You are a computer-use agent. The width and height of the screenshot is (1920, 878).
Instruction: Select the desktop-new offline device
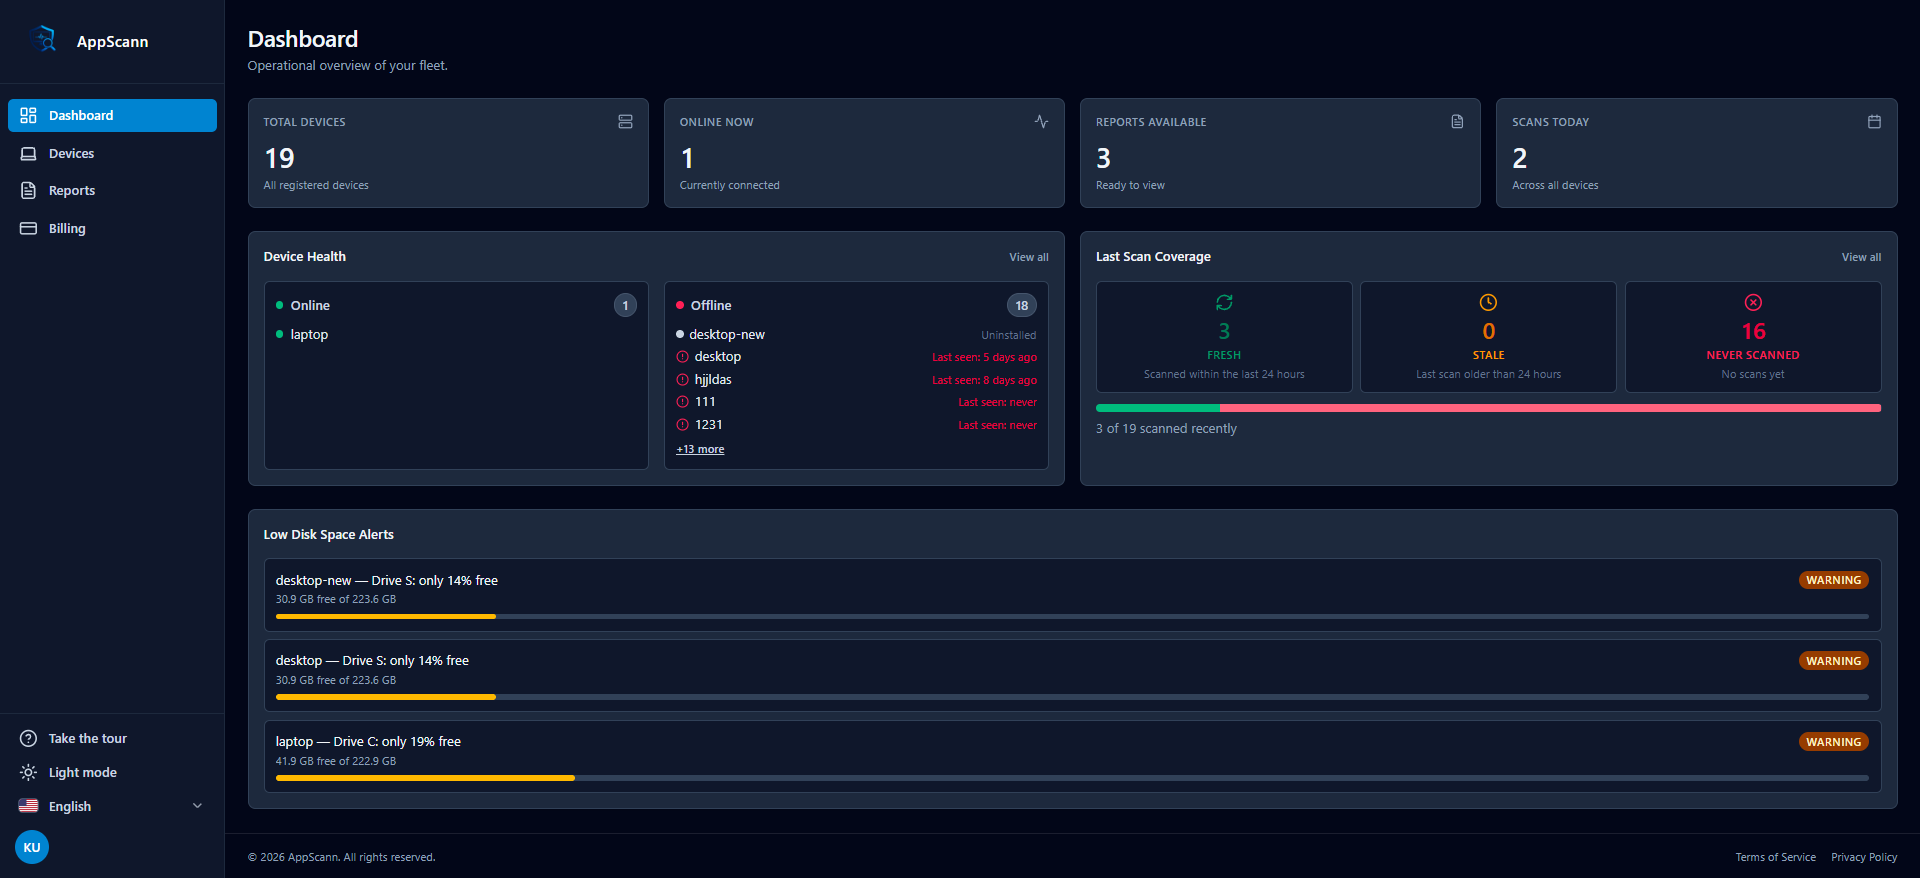[x=856, y=334]
